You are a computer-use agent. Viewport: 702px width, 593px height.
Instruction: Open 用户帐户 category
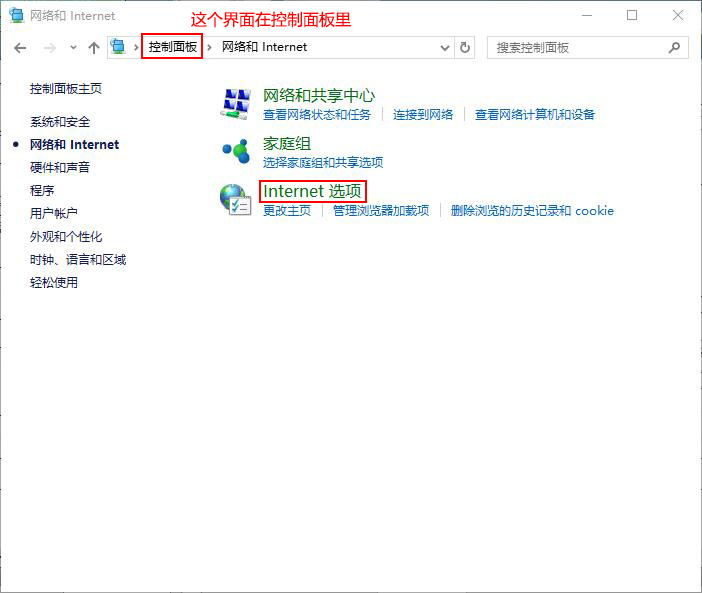[54, 213]
